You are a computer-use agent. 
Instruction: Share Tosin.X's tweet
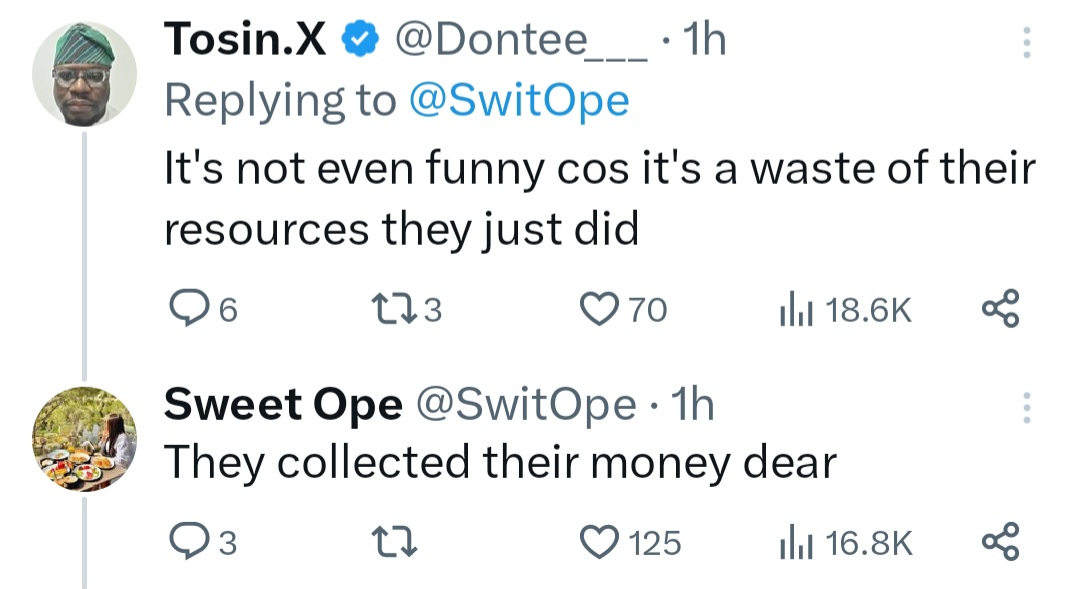click(1000, 309)
